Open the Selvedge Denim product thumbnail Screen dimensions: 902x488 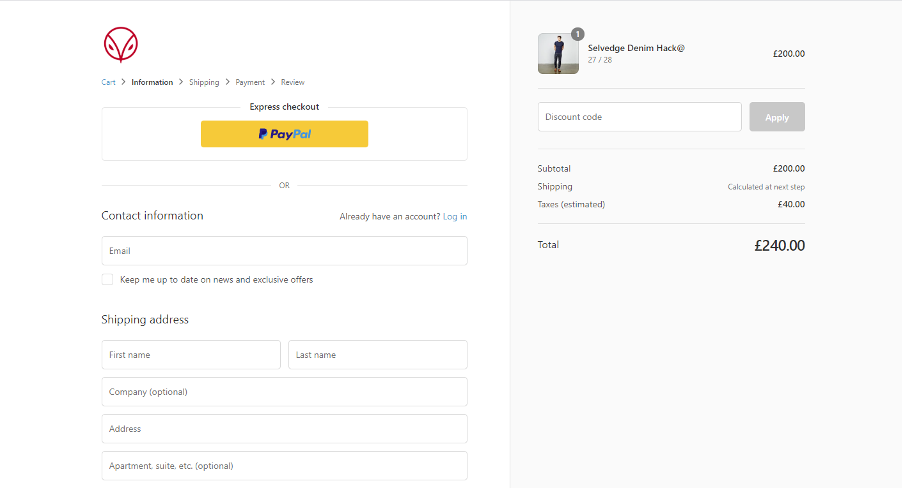(x=558, y=54)
